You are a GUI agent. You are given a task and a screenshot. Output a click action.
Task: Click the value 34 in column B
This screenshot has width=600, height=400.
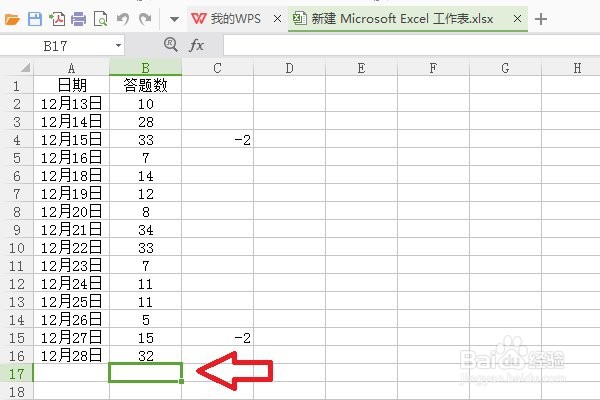pyautogui.click(x=145, y=229)
